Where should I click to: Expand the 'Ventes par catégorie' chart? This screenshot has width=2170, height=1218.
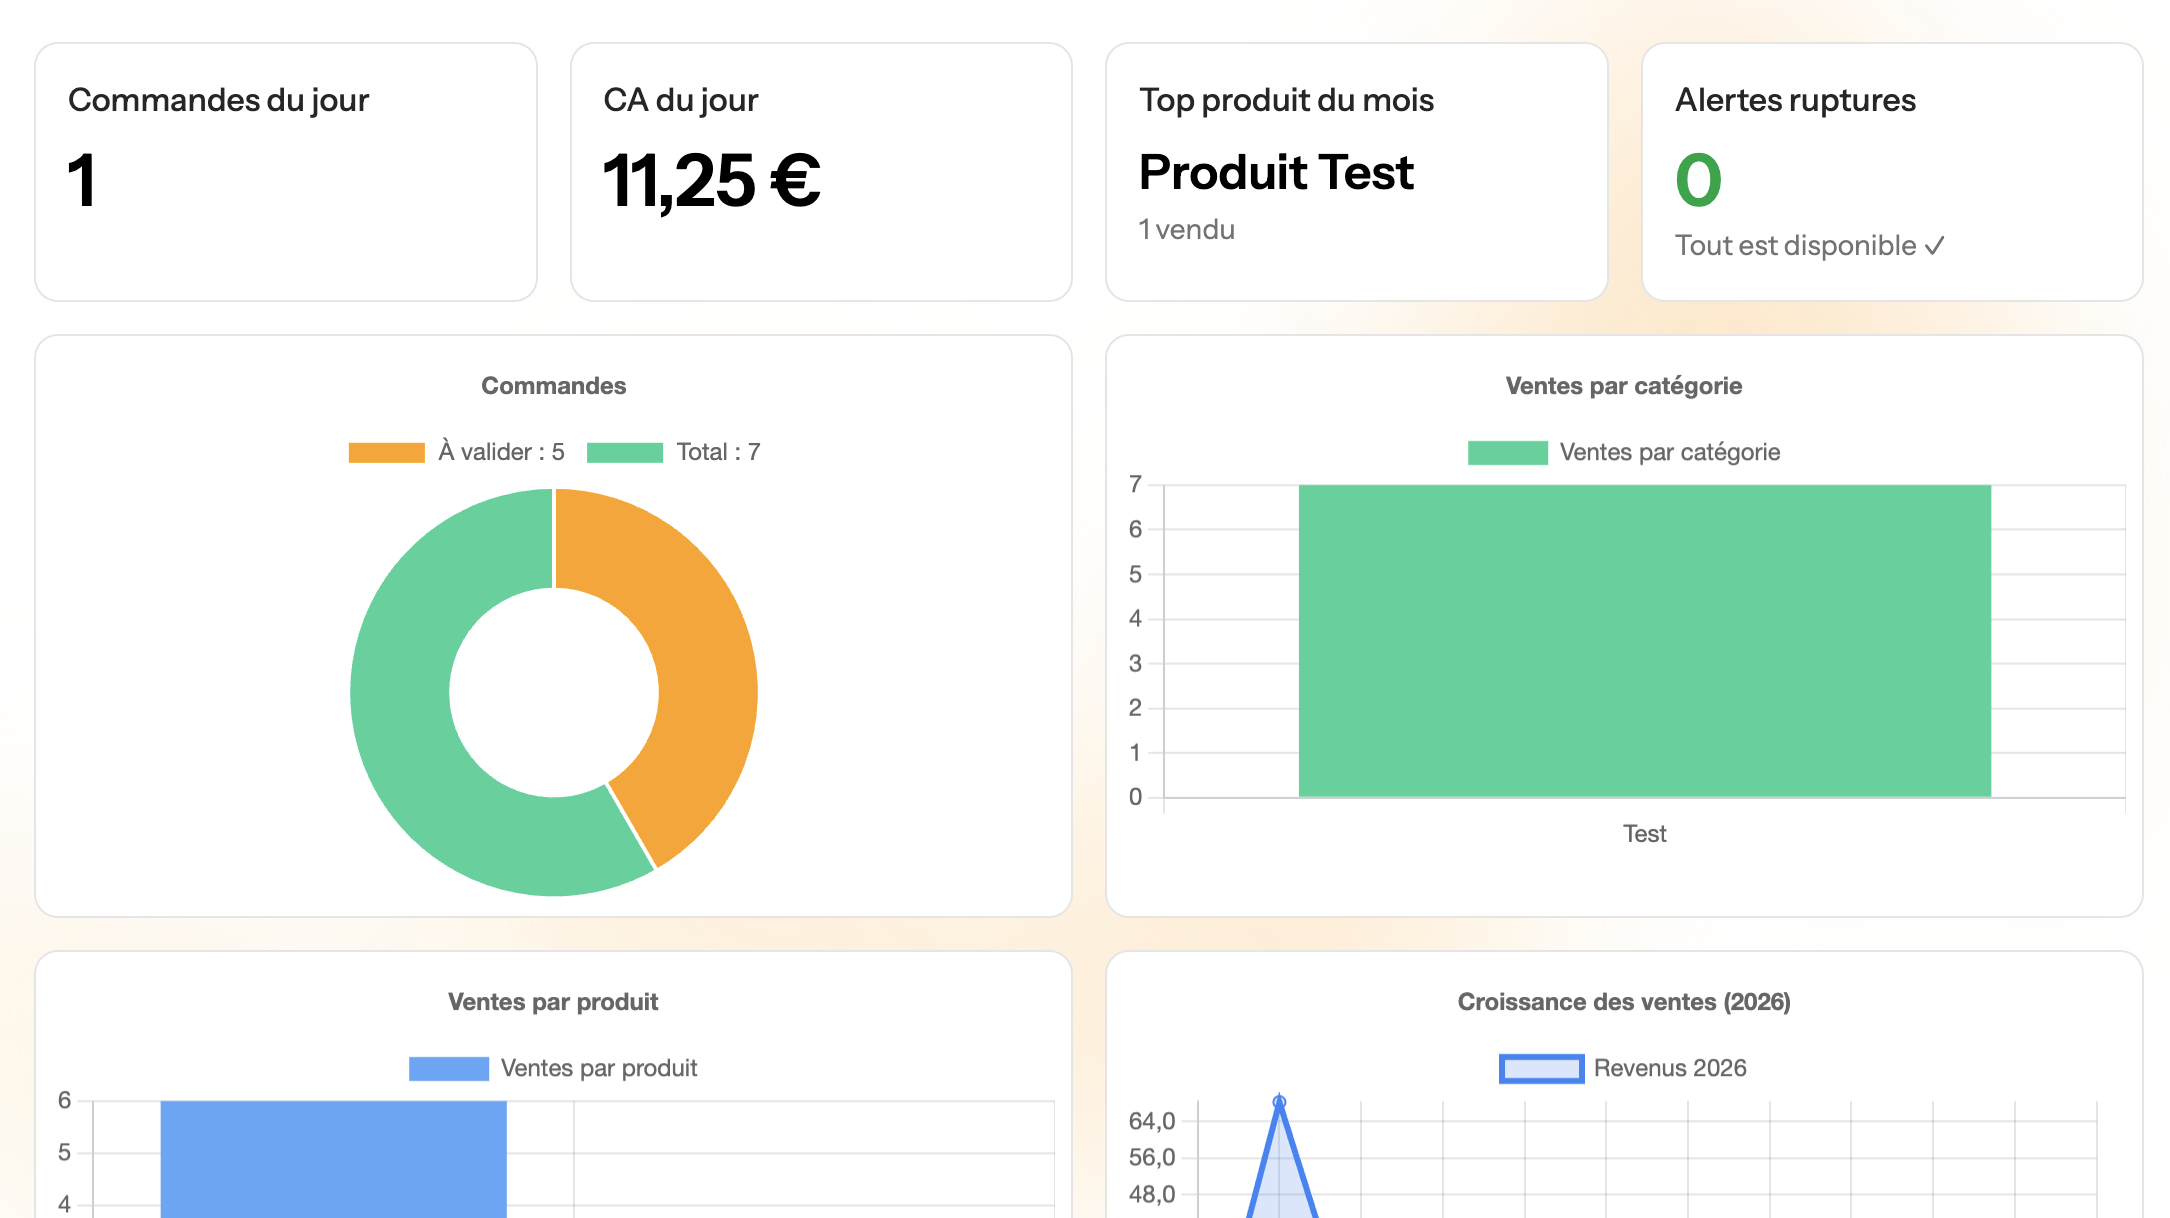coord(1624,385)
